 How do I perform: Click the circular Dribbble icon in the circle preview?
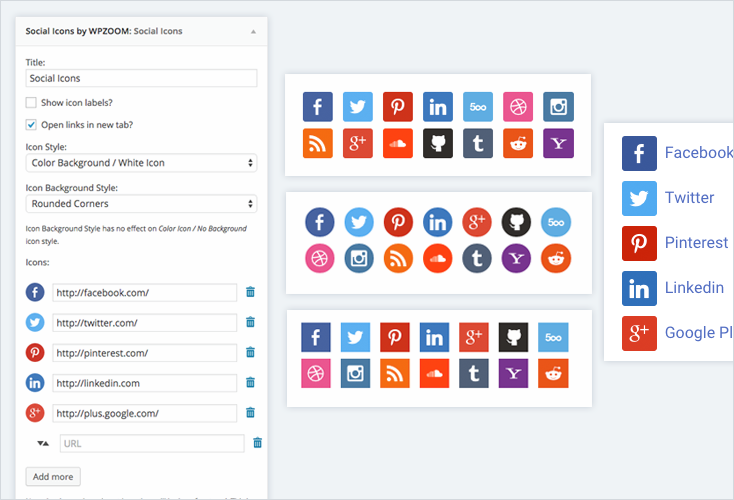click(x=320, y=258)
